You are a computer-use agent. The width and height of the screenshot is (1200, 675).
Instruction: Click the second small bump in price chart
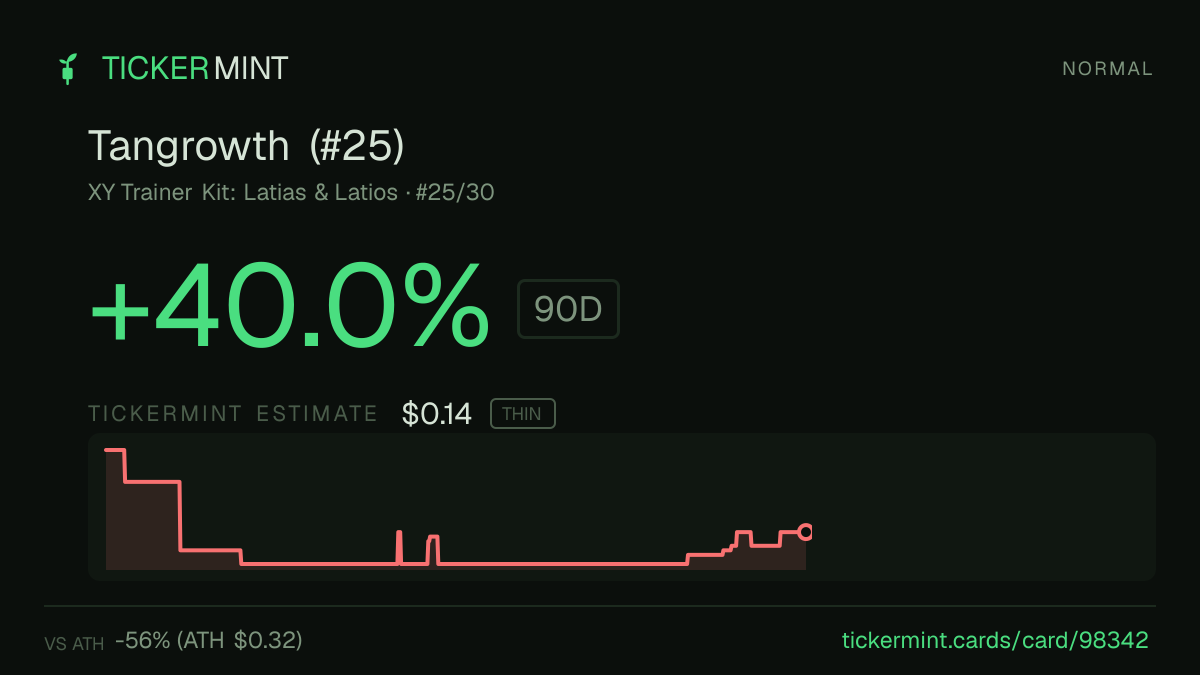tap(433, 549)
